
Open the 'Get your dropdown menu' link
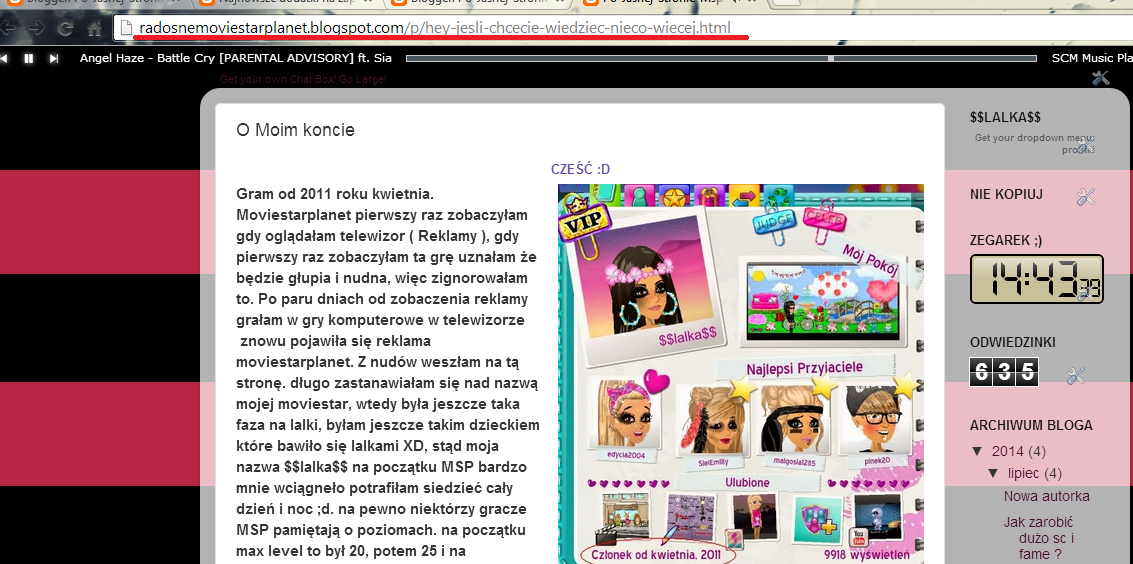point(1035,143)
